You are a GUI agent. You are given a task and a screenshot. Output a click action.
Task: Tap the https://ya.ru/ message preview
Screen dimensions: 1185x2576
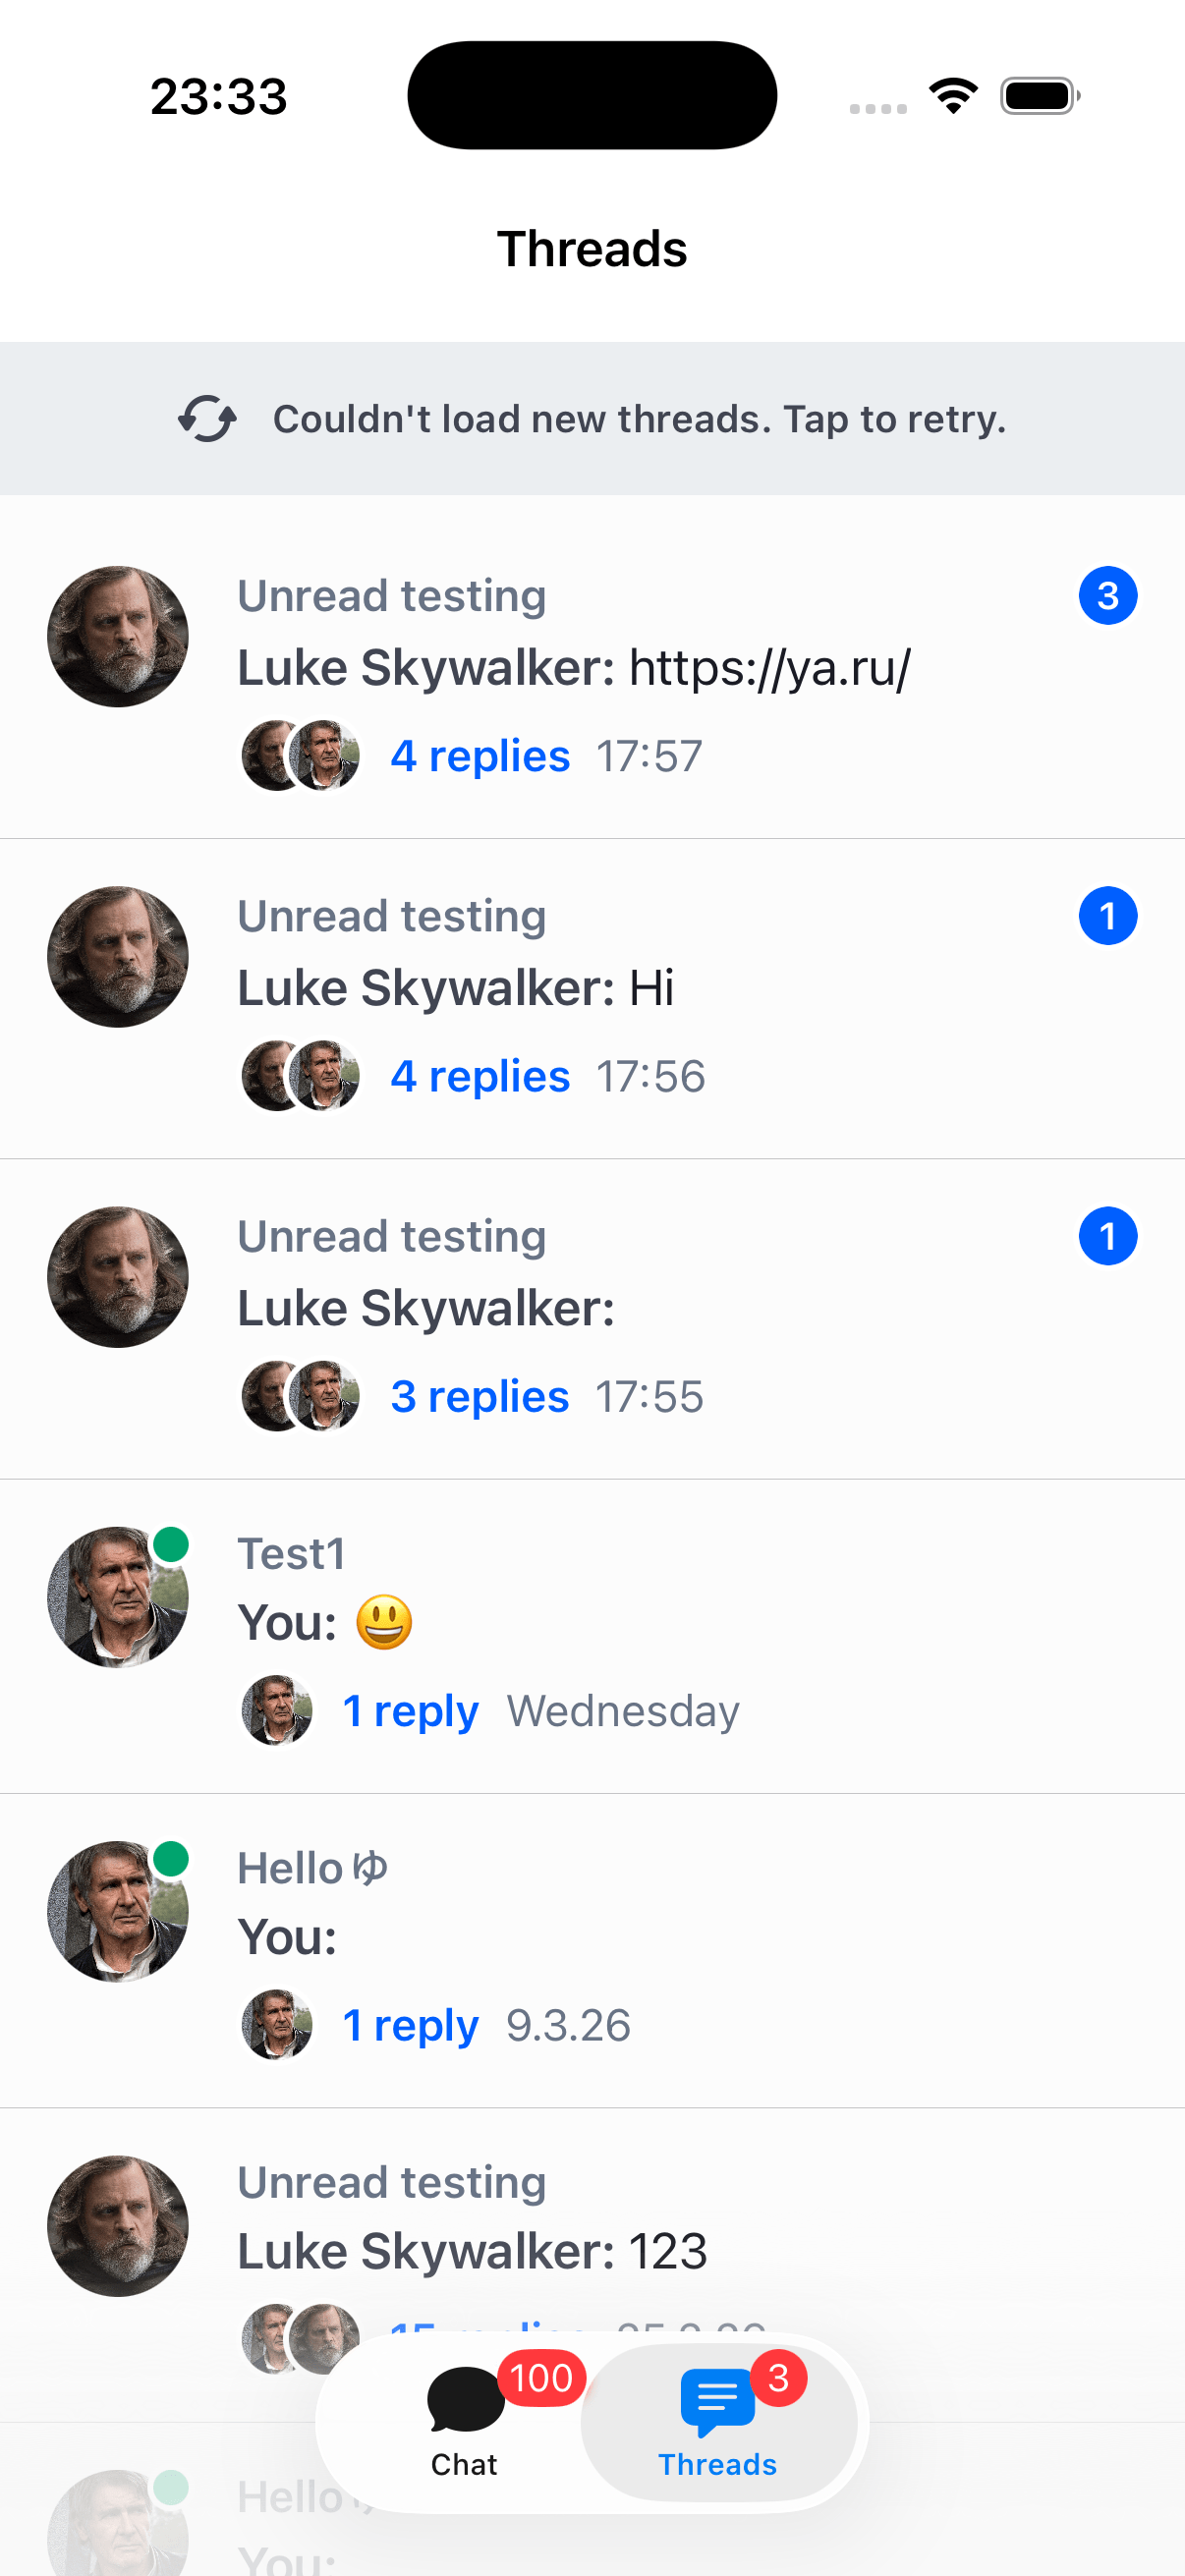(770, 668)
